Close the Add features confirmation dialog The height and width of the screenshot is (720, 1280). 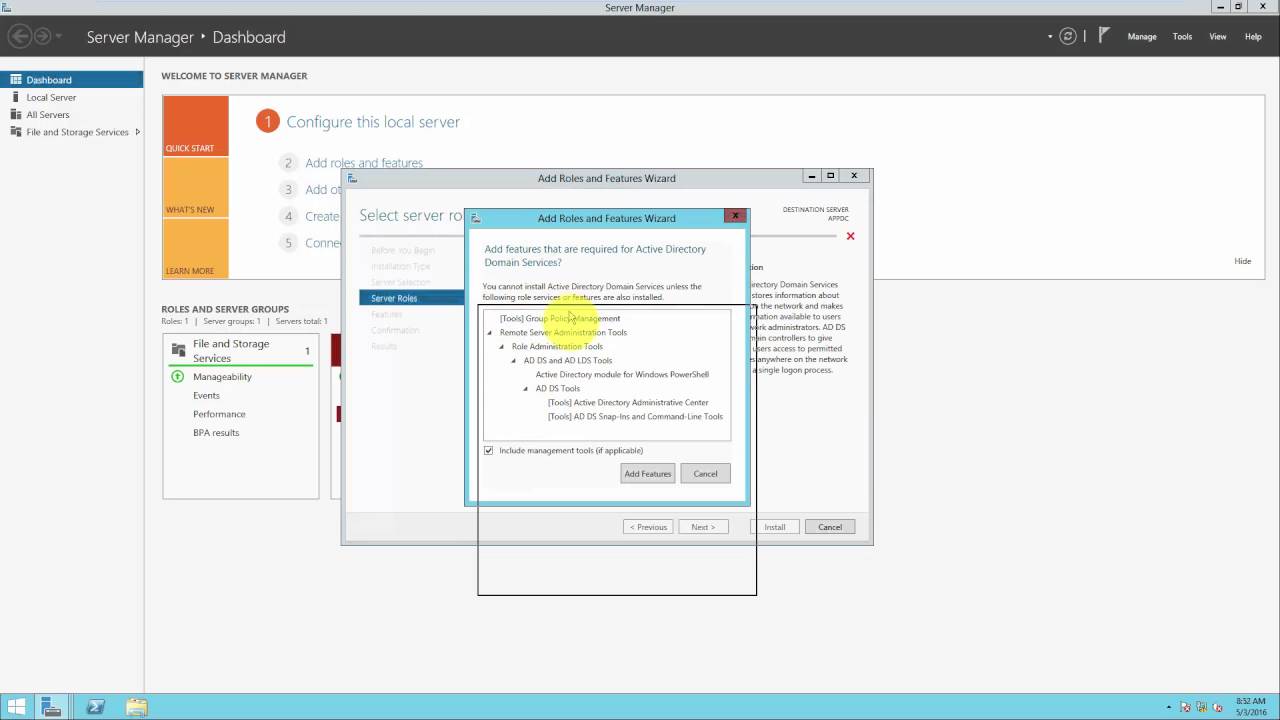735,215
